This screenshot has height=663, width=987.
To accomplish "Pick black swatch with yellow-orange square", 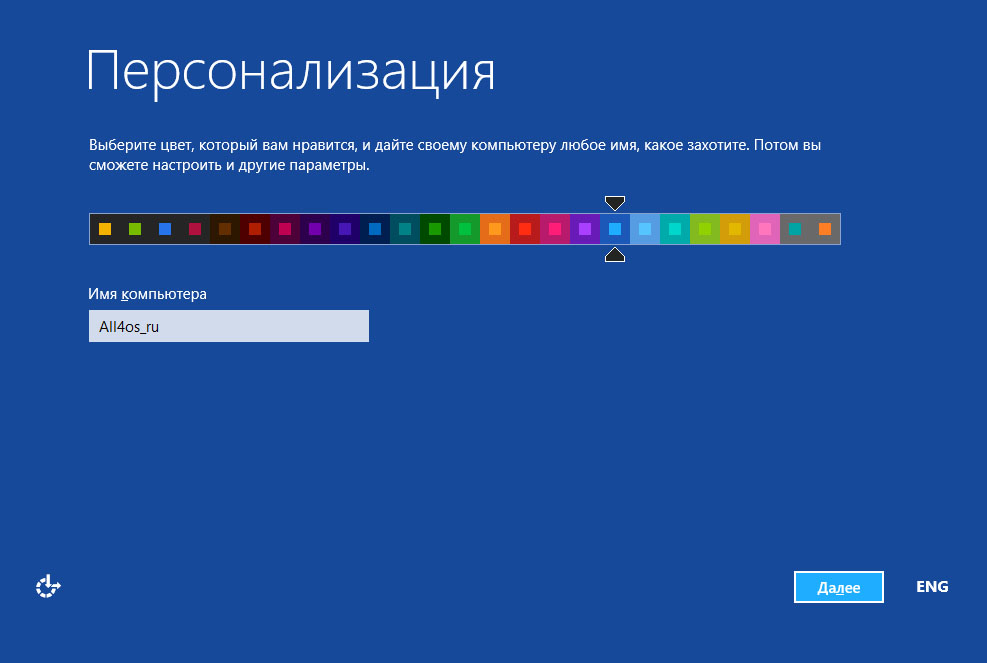I will point(105,229).
